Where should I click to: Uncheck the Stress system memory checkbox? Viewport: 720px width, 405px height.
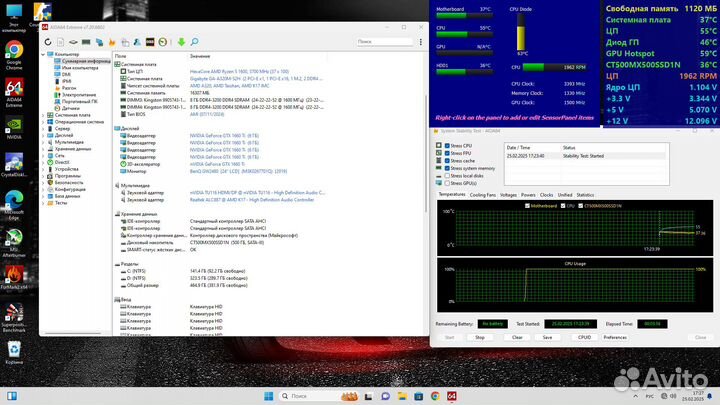click(447, 169)
